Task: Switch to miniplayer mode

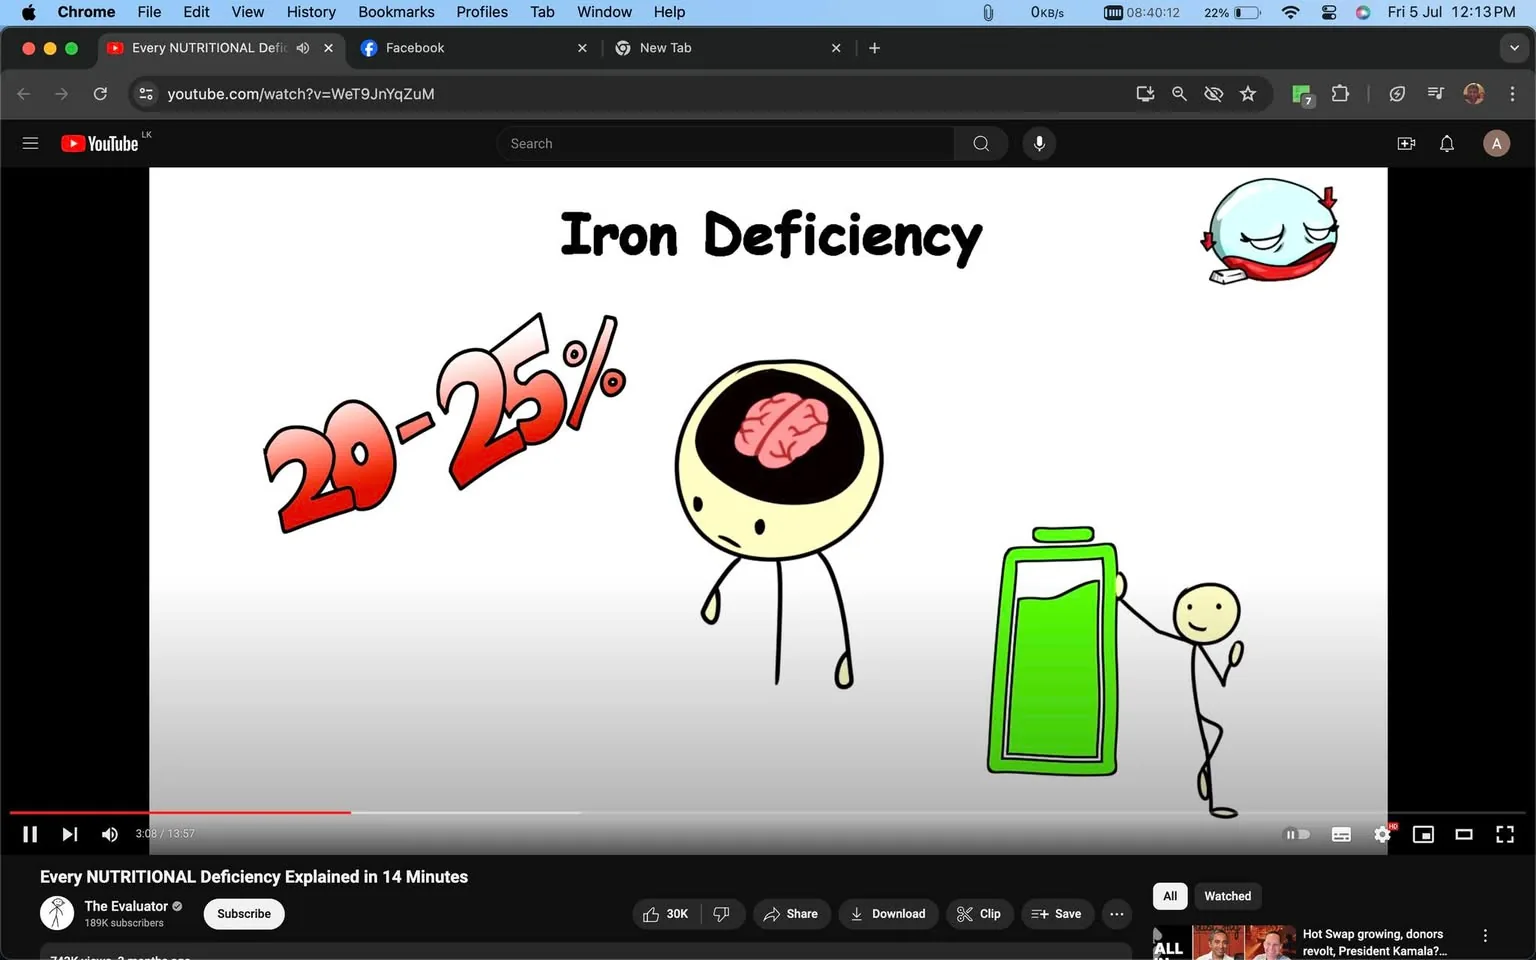Action: coord(1423,833)
